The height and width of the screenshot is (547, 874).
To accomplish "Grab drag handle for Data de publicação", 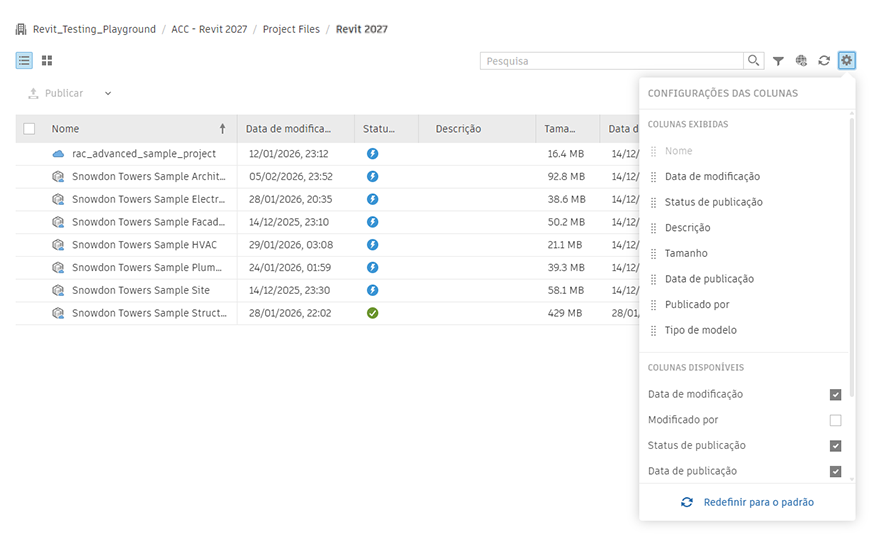I will point(653,279).
